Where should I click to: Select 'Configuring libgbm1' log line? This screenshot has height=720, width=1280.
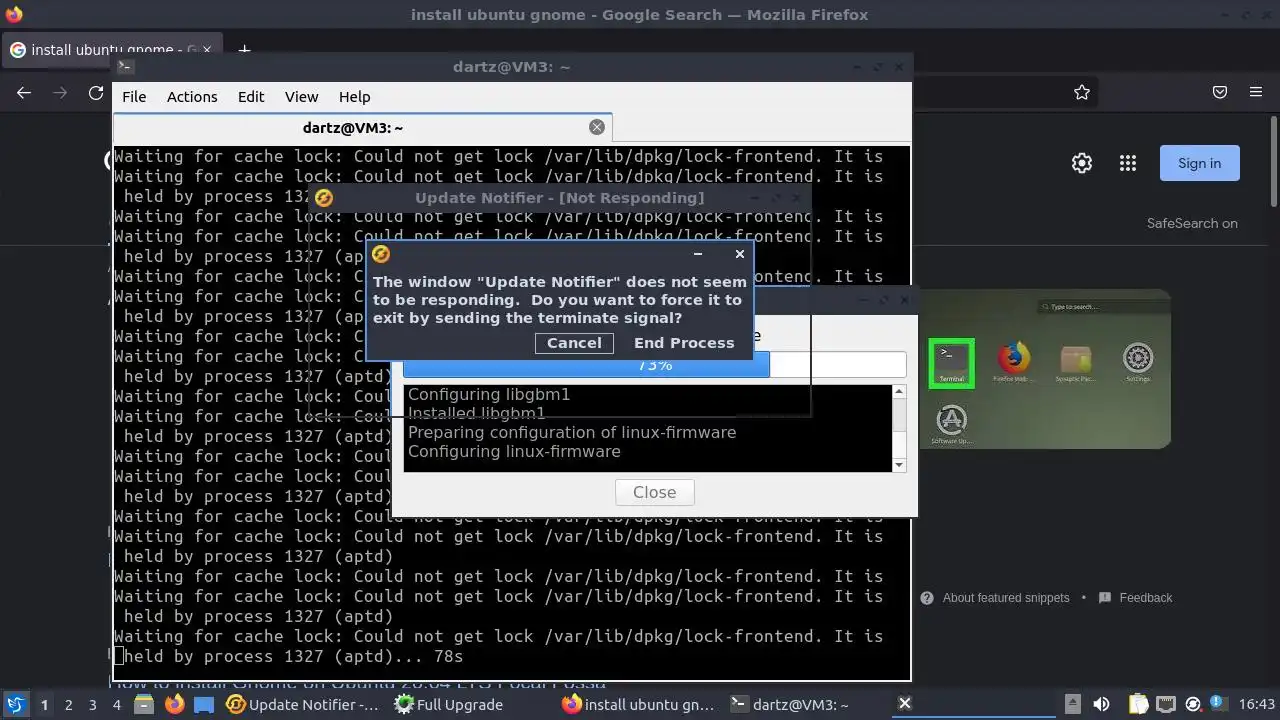coord(489,395)
